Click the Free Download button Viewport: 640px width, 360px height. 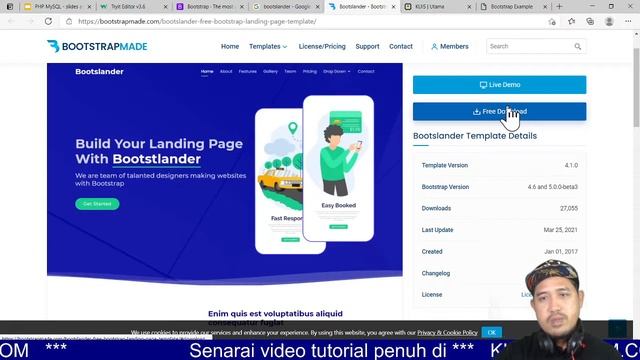(x=500, y=111)
